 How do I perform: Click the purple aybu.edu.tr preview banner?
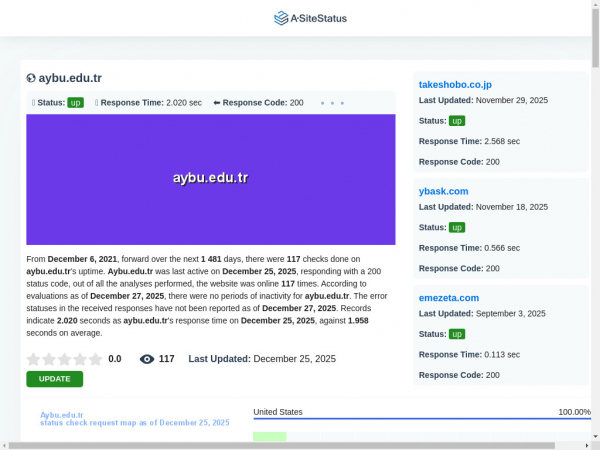click(211, 179)
